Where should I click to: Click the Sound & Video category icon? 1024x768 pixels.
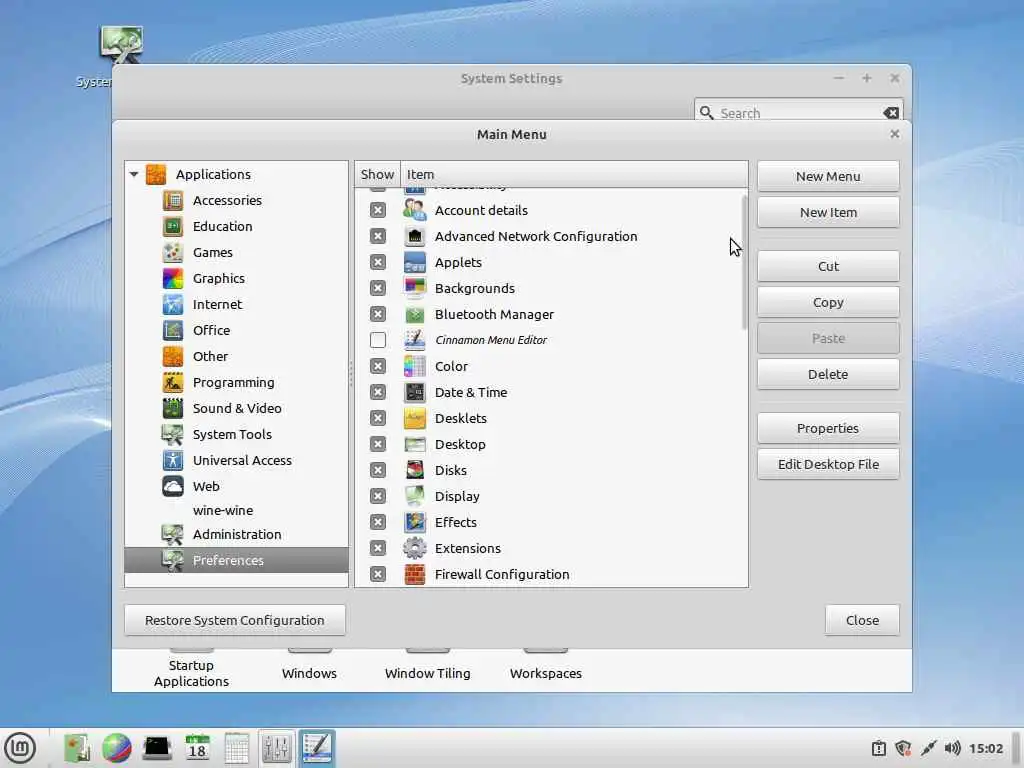(x=173, y=409)
